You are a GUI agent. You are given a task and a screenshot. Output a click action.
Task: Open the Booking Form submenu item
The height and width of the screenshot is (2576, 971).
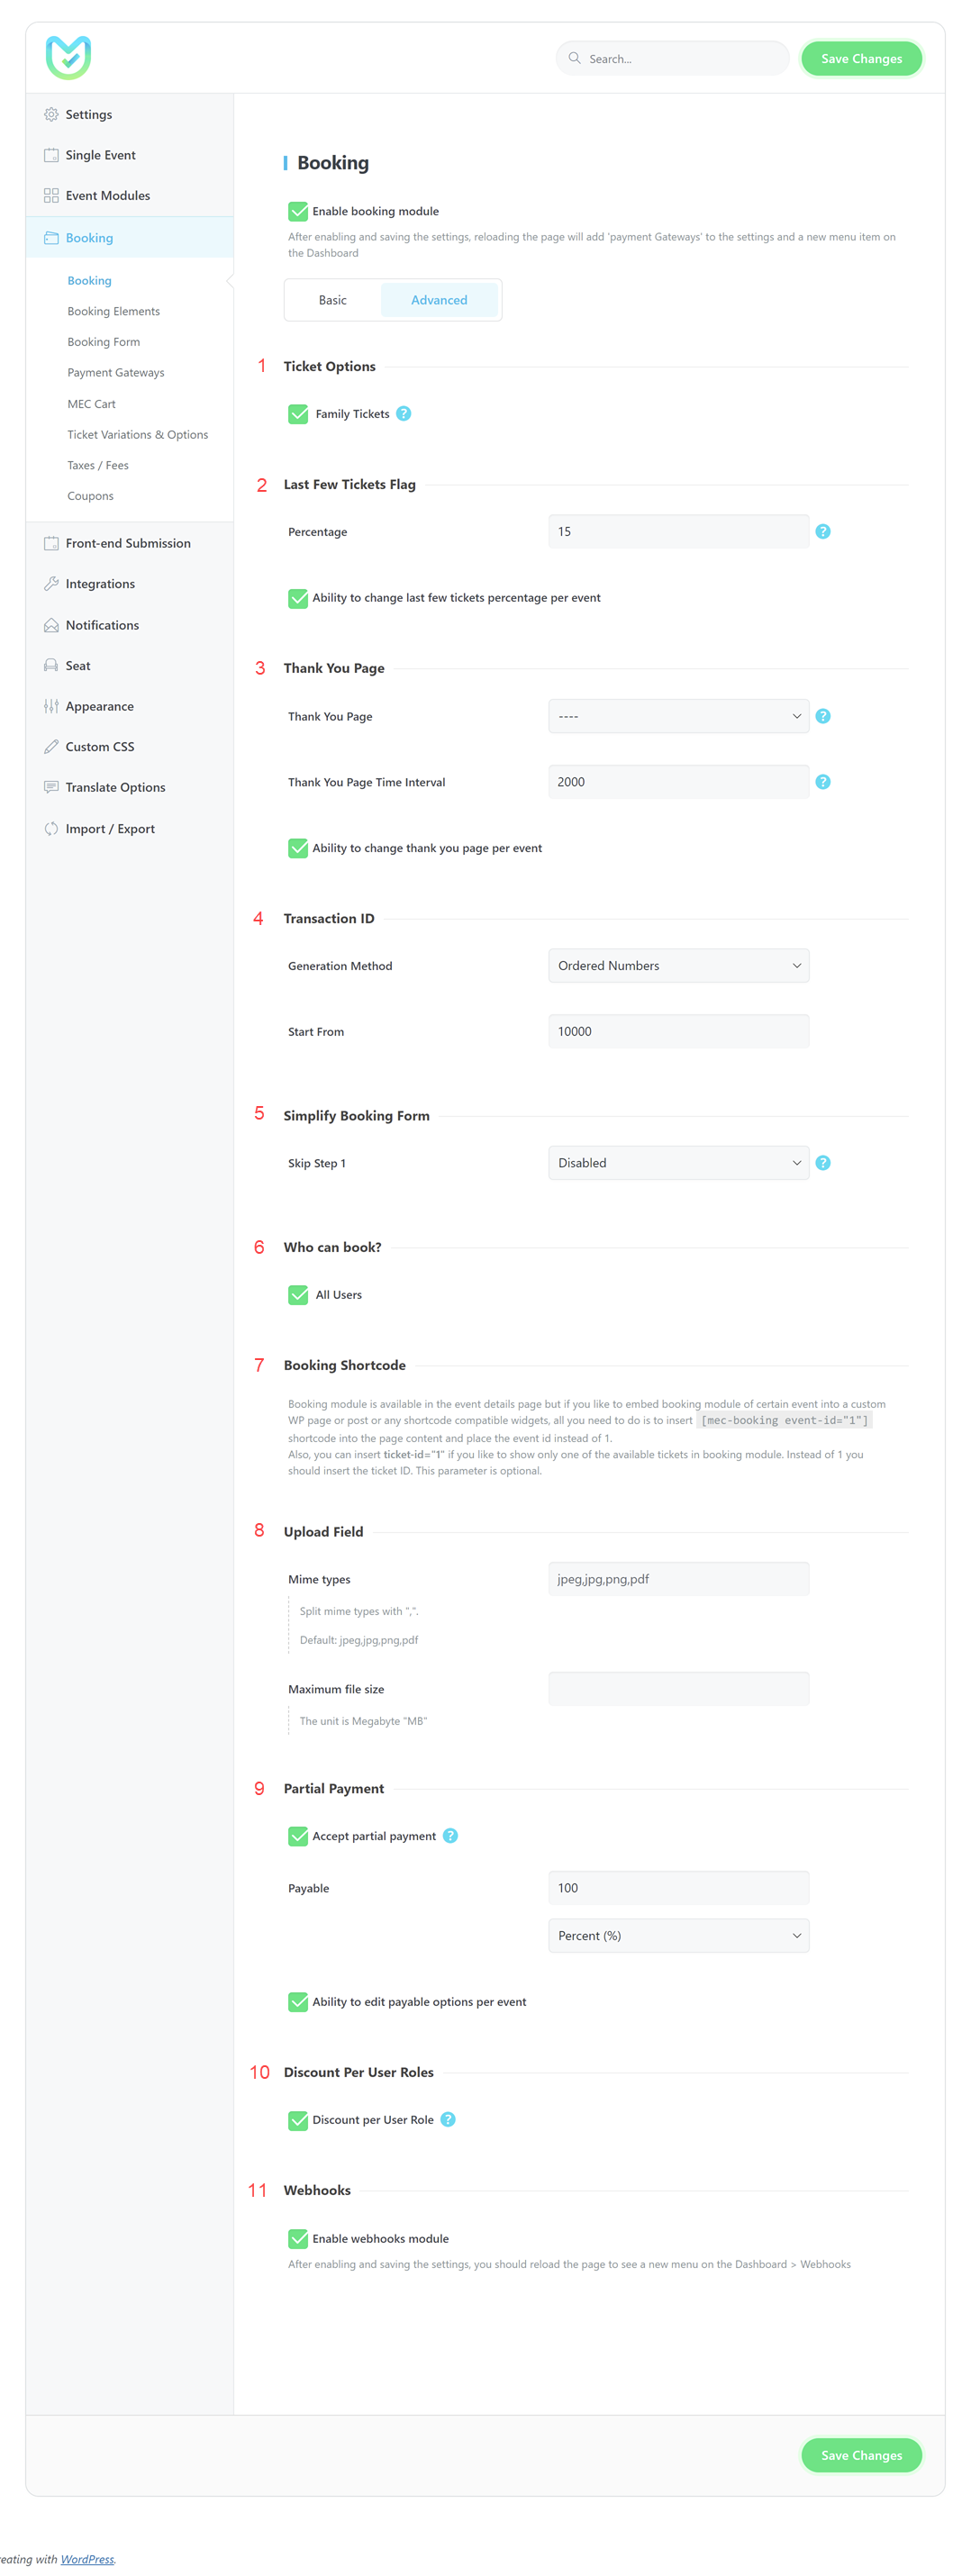click(104, 342)
